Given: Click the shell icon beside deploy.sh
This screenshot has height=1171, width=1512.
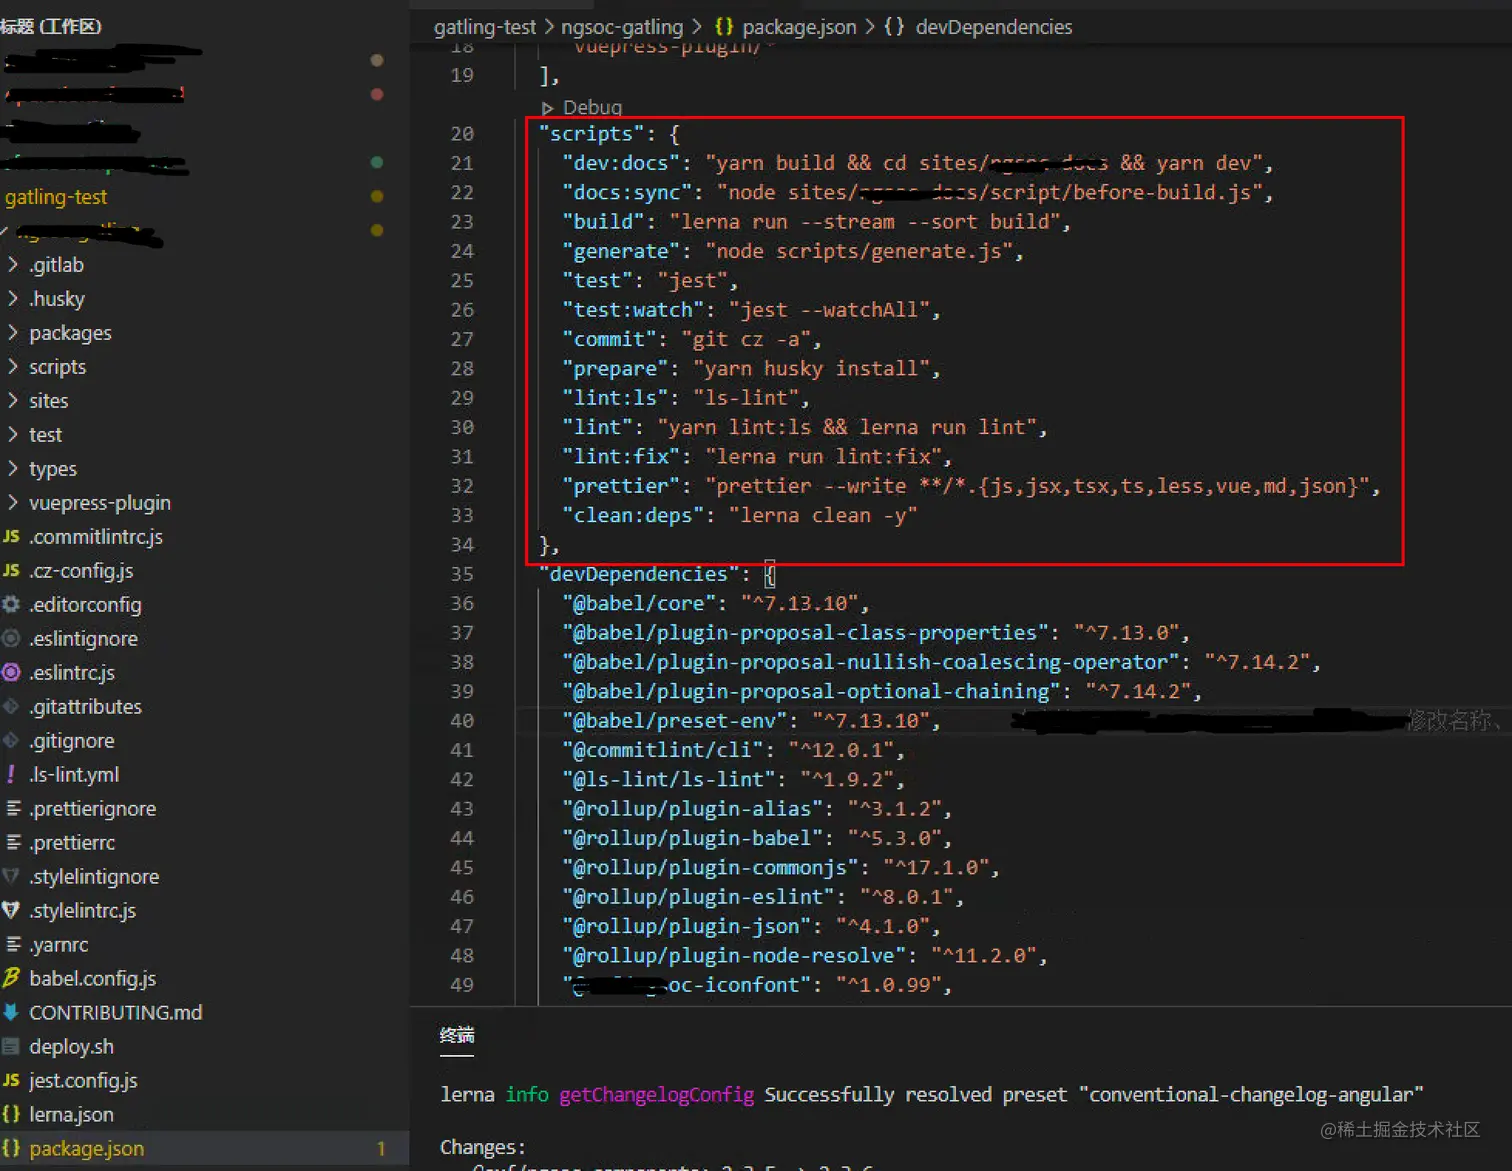Looking at the screenshot, I should 11,1047.
